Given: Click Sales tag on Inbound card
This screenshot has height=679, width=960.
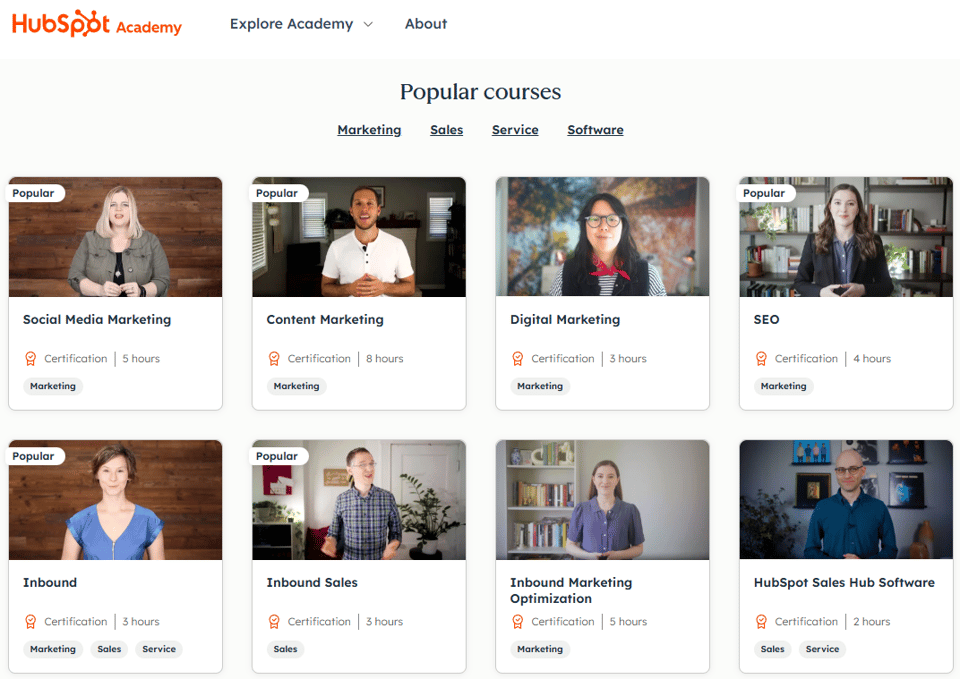Looking at the screenshot, I should 110,649.
